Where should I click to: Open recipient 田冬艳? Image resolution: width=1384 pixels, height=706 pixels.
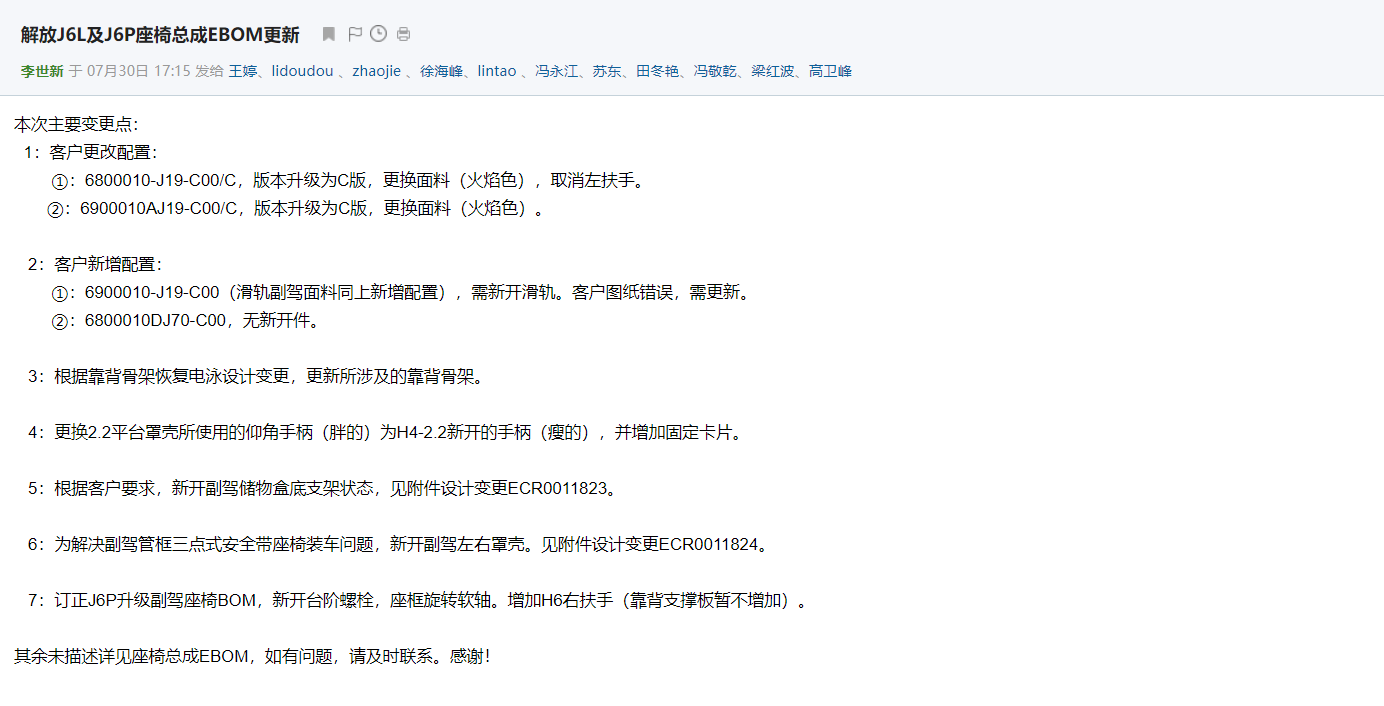point(658,71)
